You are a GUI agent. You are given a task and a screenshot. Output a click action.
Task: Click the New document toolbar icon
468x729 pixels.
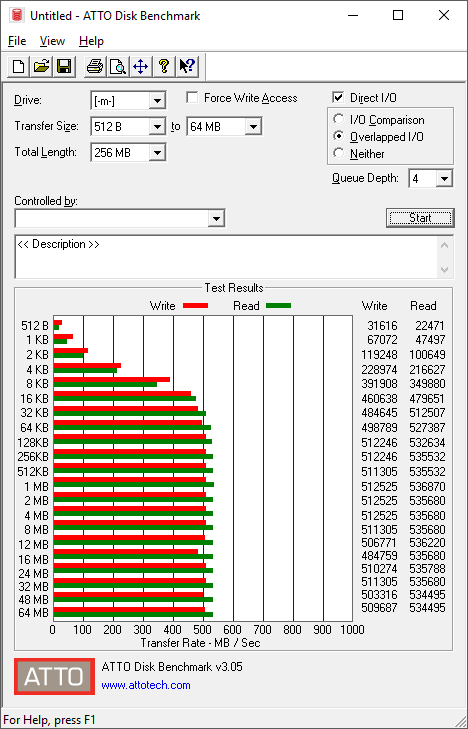[19, 66]
